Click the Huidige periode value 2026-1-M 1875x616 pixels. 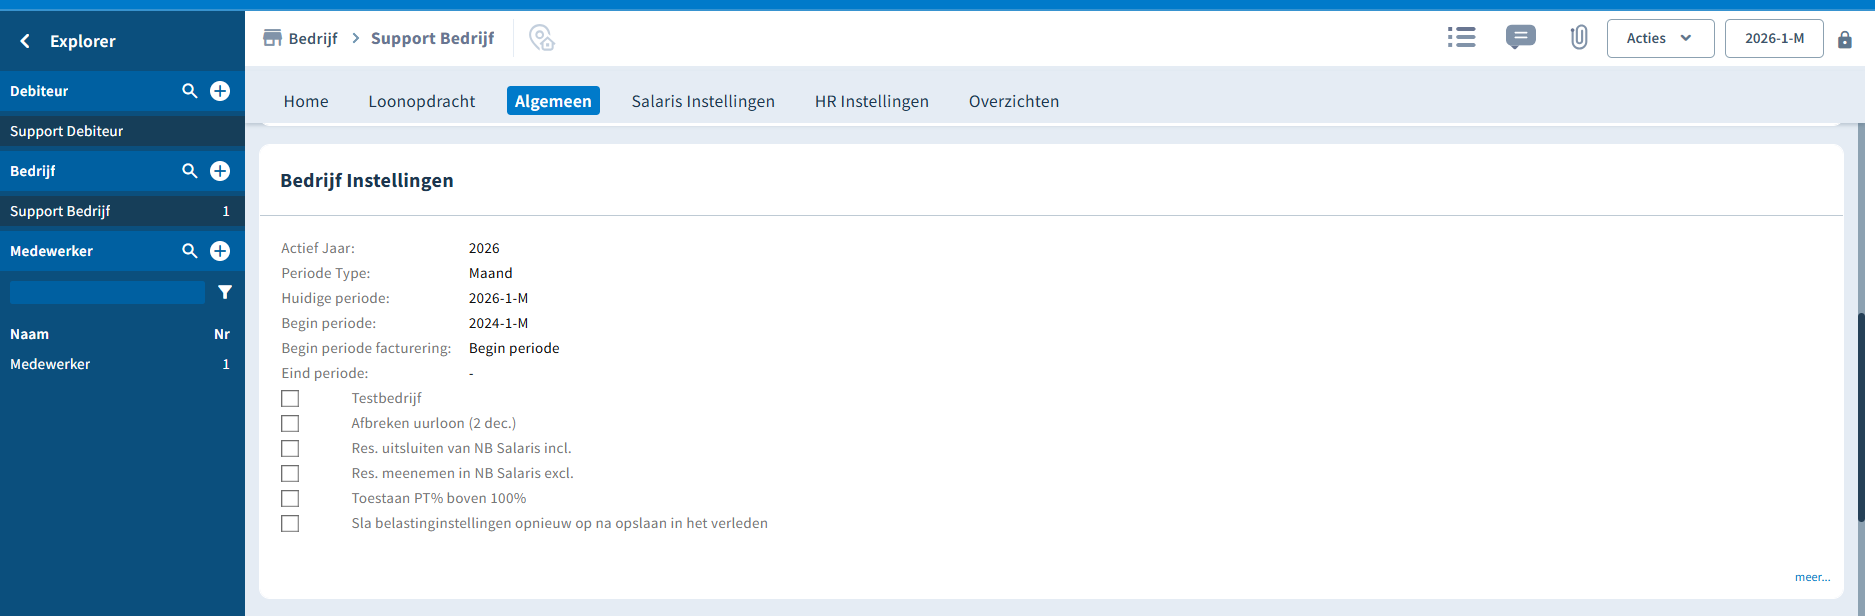pyautogui.click(x=498, y=298)
